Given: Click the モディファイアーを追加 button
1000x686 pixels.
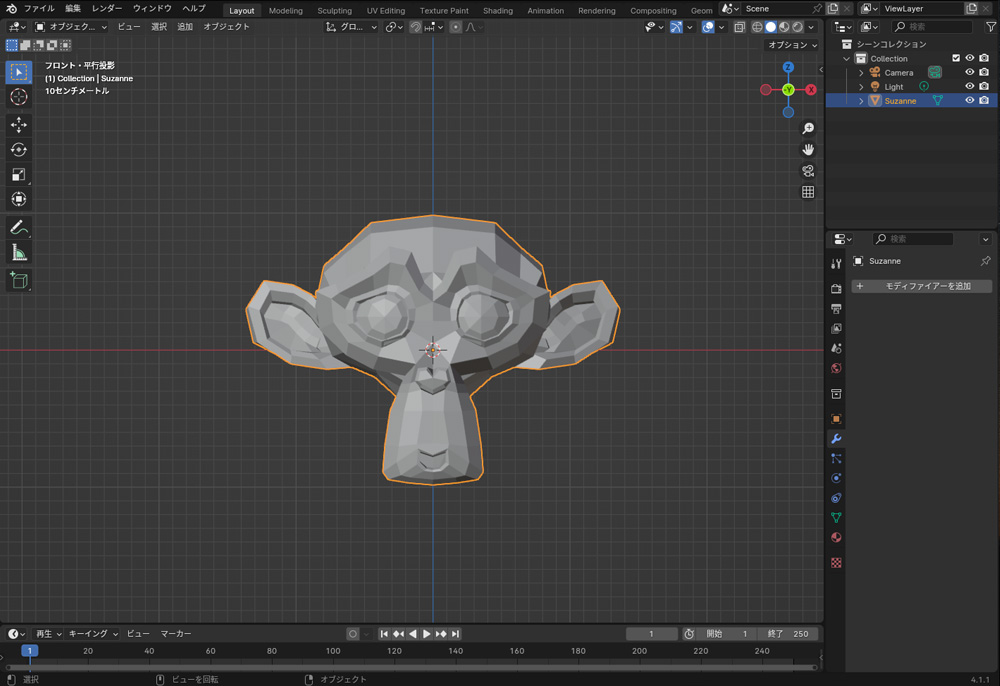Looking at the screenshot, I should pos(921,286).
